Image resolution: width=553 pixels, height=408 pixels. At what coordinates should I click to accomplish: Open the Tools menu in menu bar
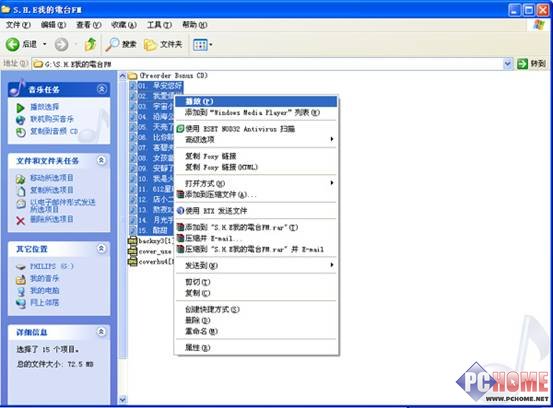click(159, 25)
